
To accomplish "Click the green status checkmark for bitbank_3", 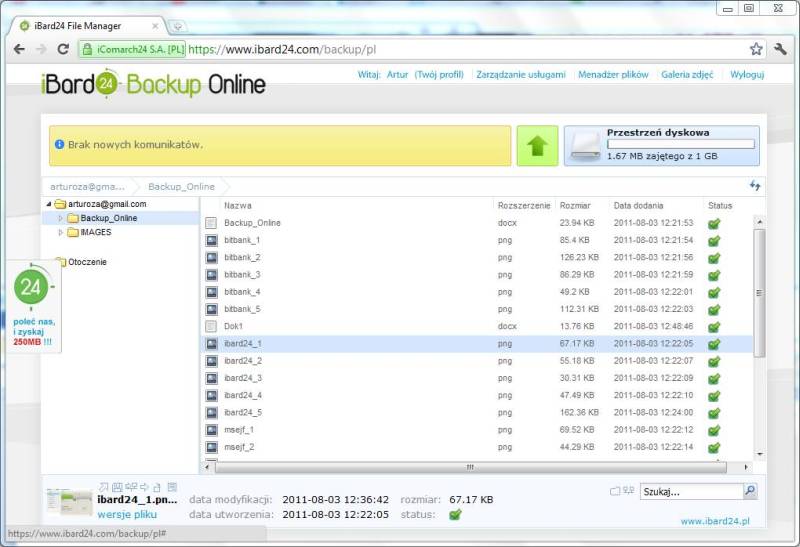I will (x=714, y=274).
